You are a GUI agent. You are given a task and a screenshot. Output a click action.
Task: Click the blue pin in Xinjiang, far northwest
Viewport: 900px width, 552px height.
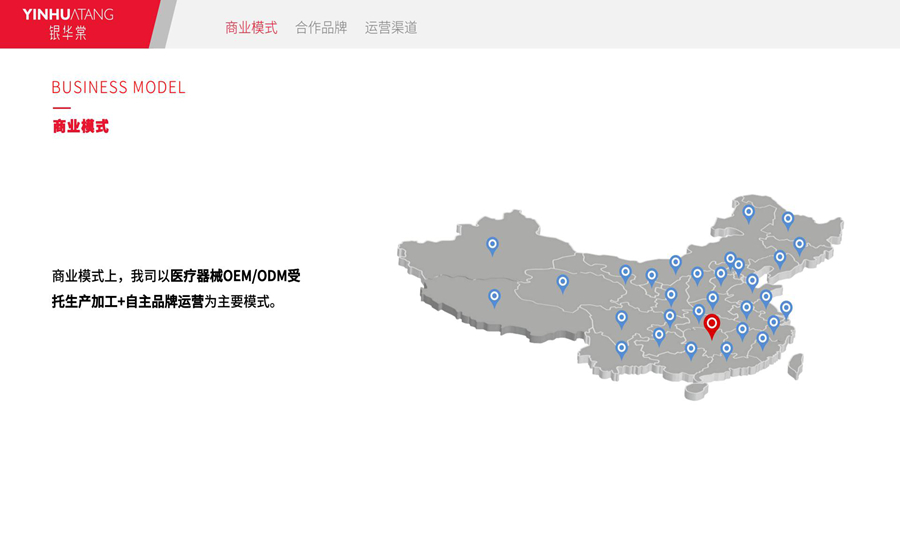pyautogui.click(x=492, y=244)
